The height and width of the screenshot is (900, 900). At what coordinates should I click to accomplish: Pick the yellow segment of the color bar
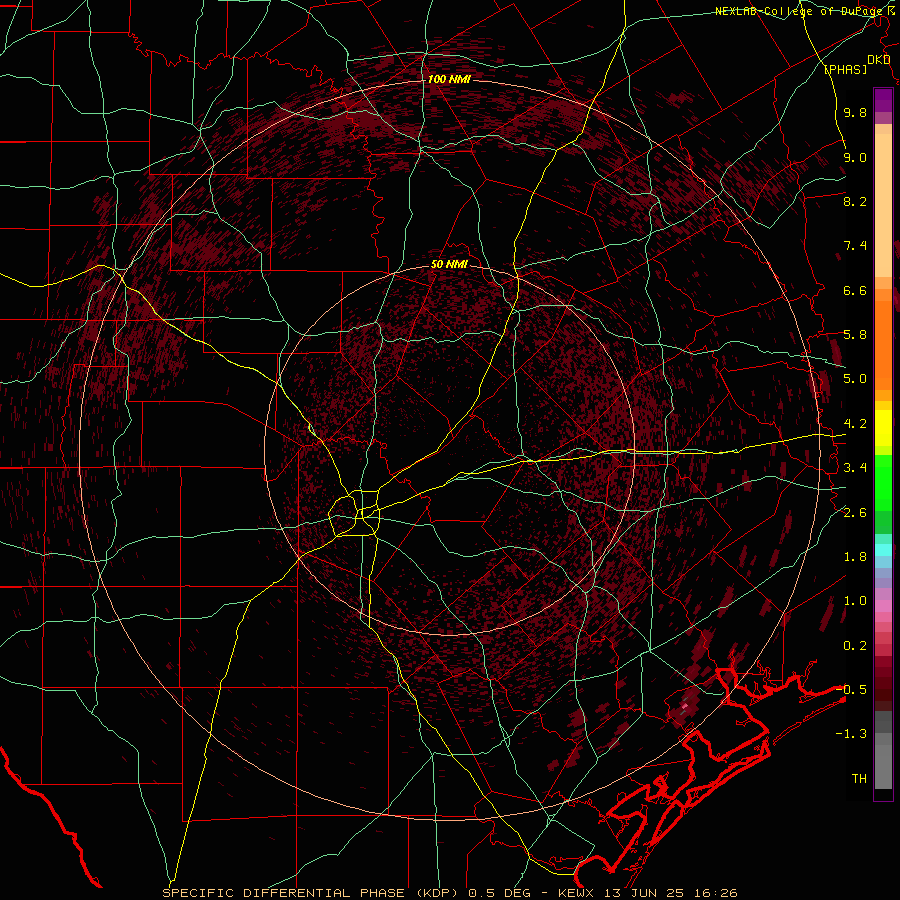(883, 428)
